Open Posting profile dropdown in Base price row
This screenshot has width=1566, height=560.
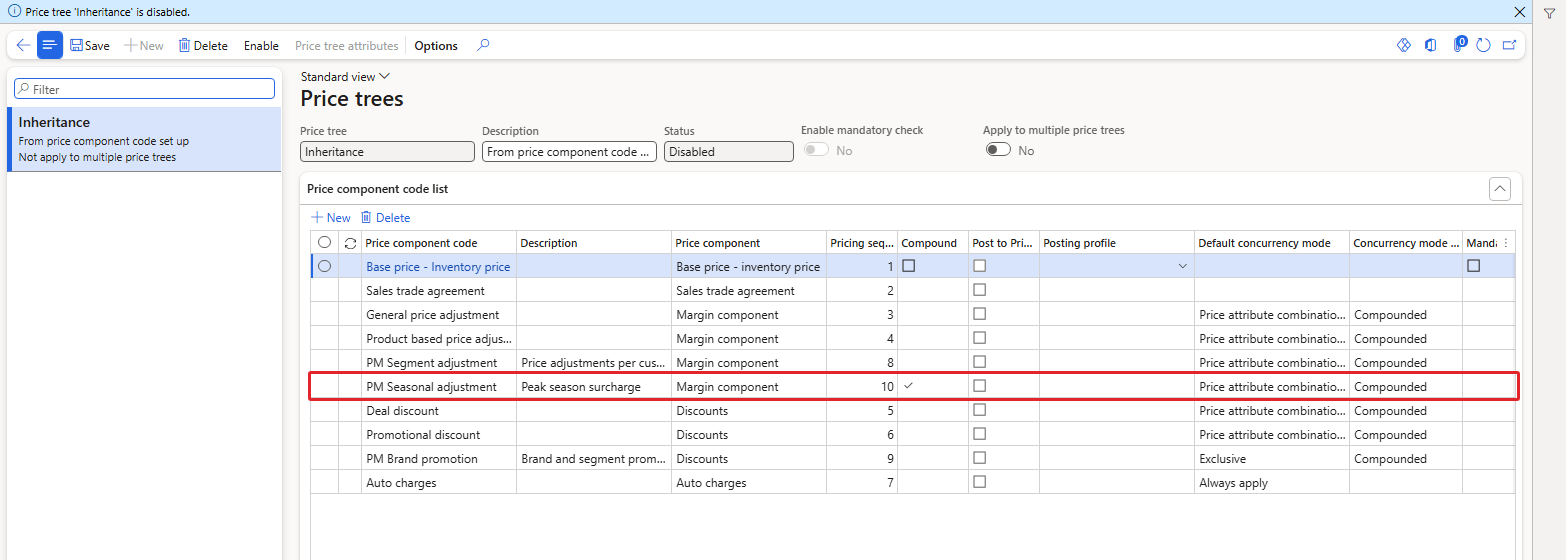click(x=1183, y=266)
